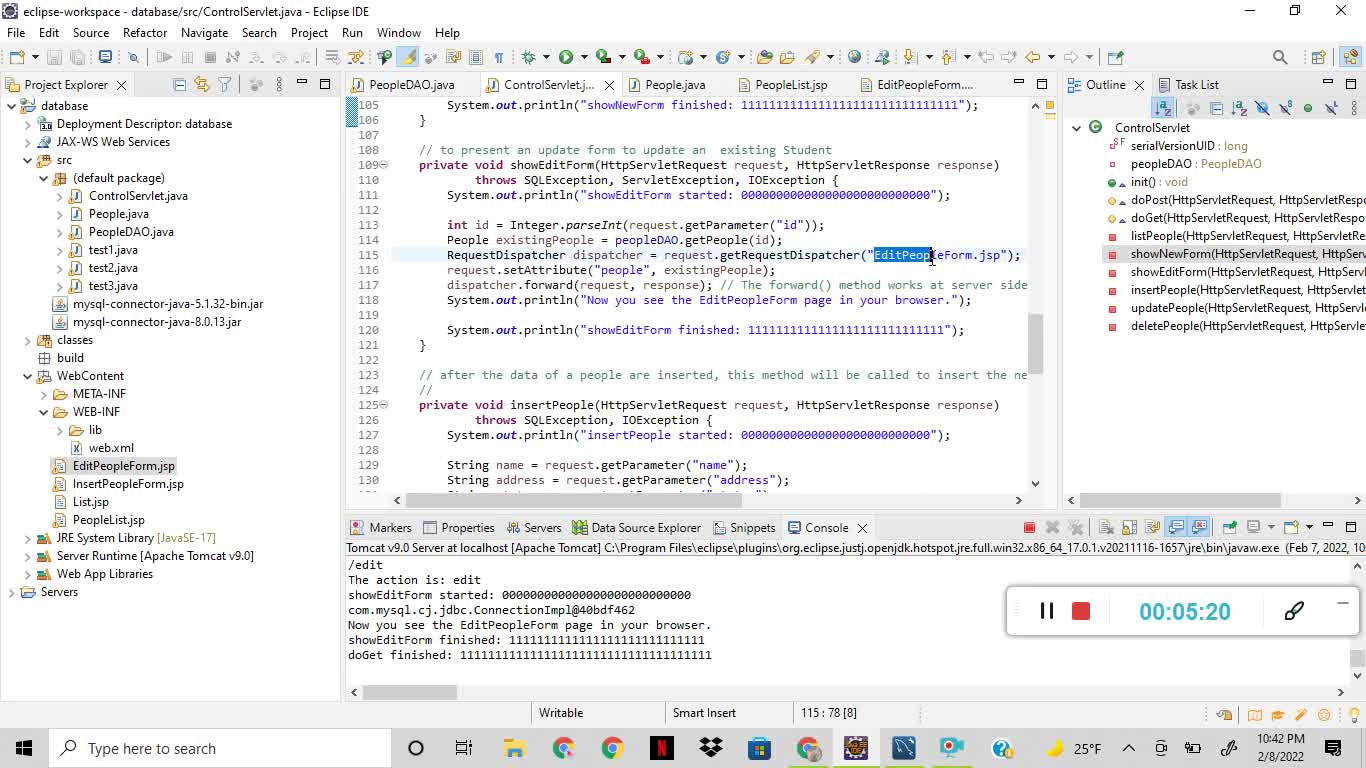Open the Dropbox taskbar icon
The image size is (1366, 768).
pos(711,748)
